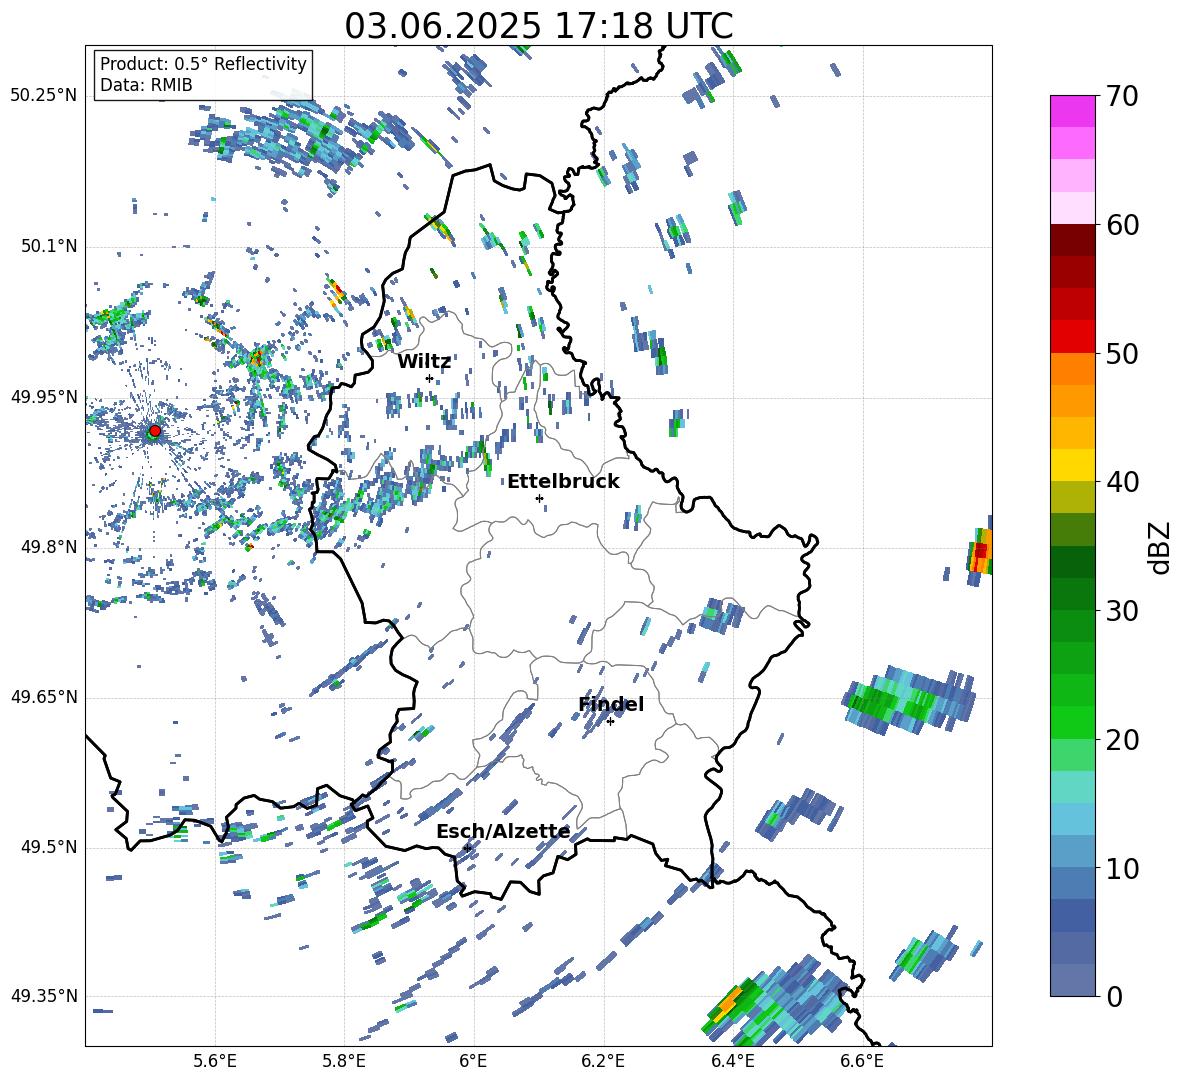The width and height of the screenshot is (1184, 1081).
Task: Click the colorbar tick label 40
Action: point(1123,482)
